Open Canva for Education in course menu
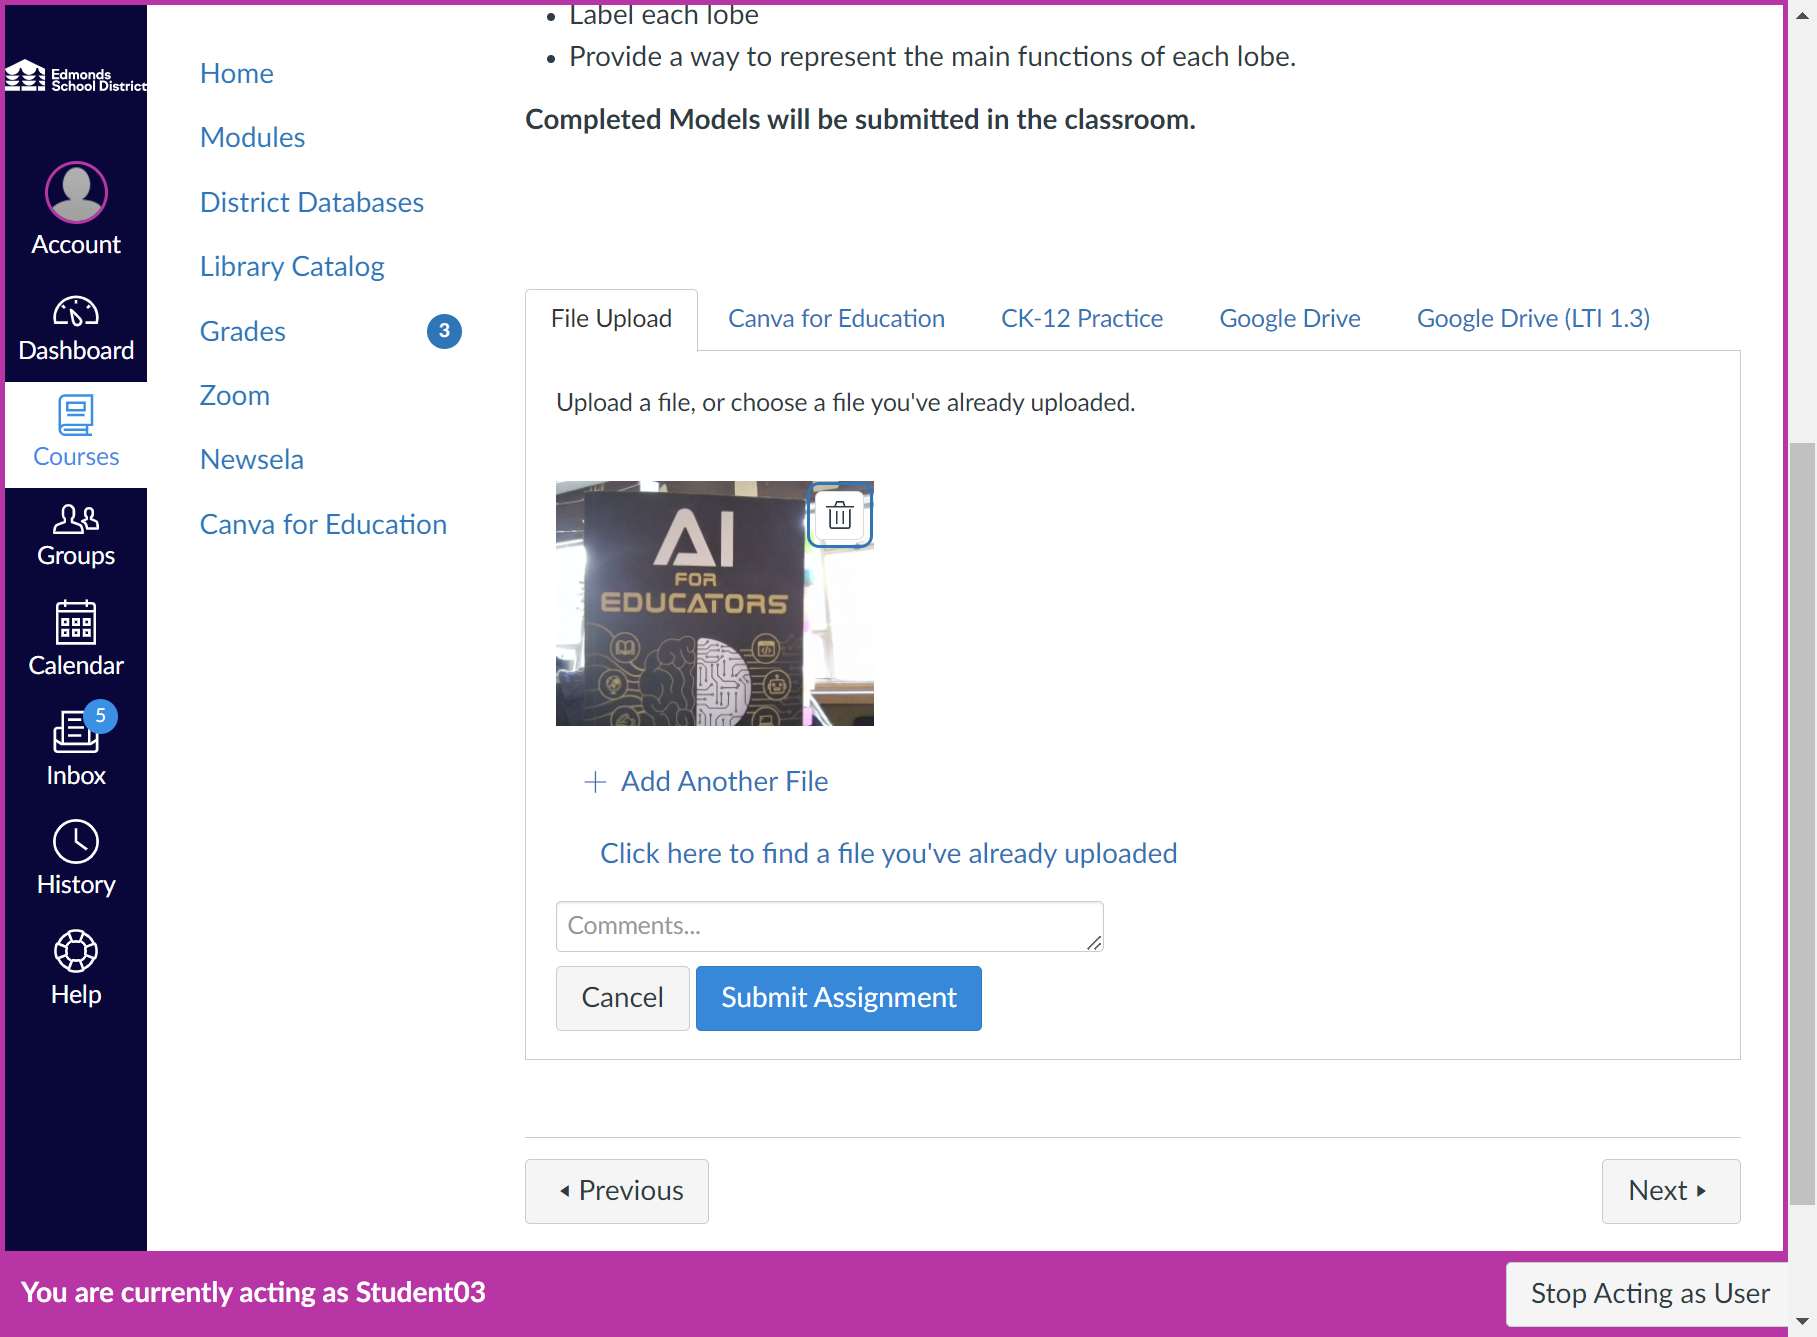This screenshot has height=1337, width=1817. pos(323,525)
